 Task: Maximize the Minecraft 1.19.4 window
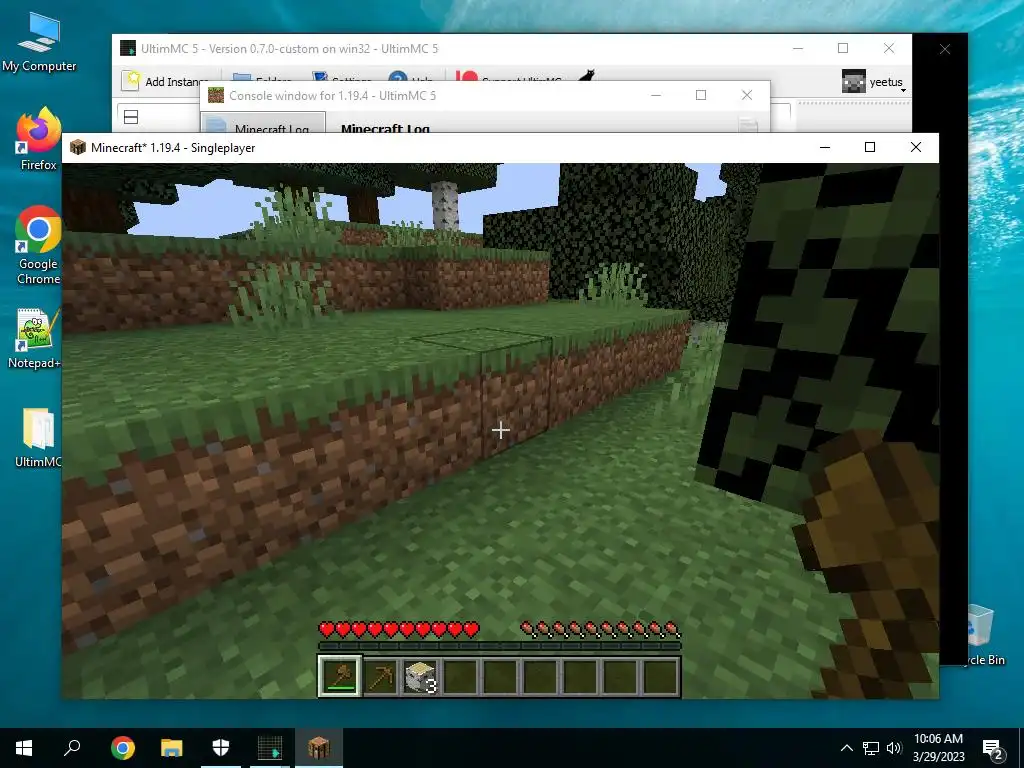[870, 147]
